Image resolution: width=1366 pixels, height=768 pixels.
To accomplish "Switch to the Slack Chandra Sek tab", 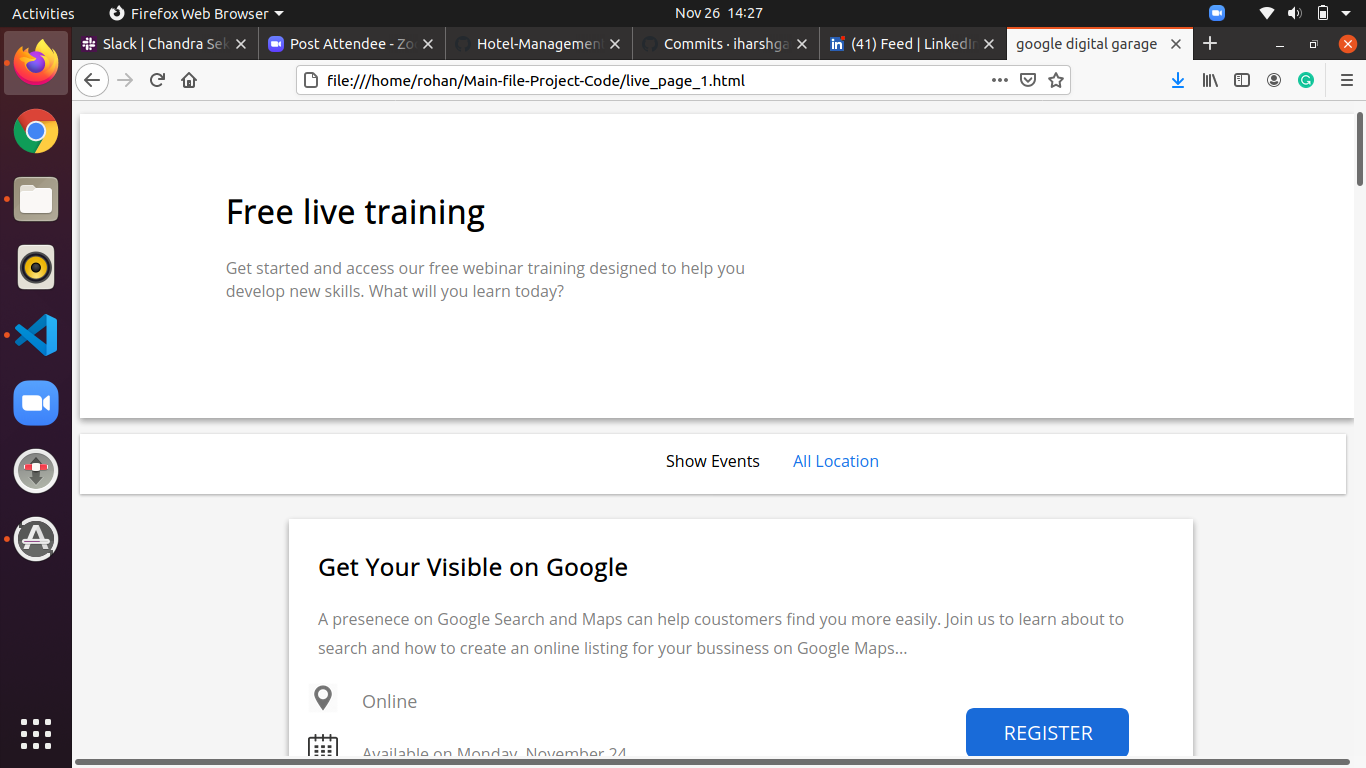I will (165, 44).
